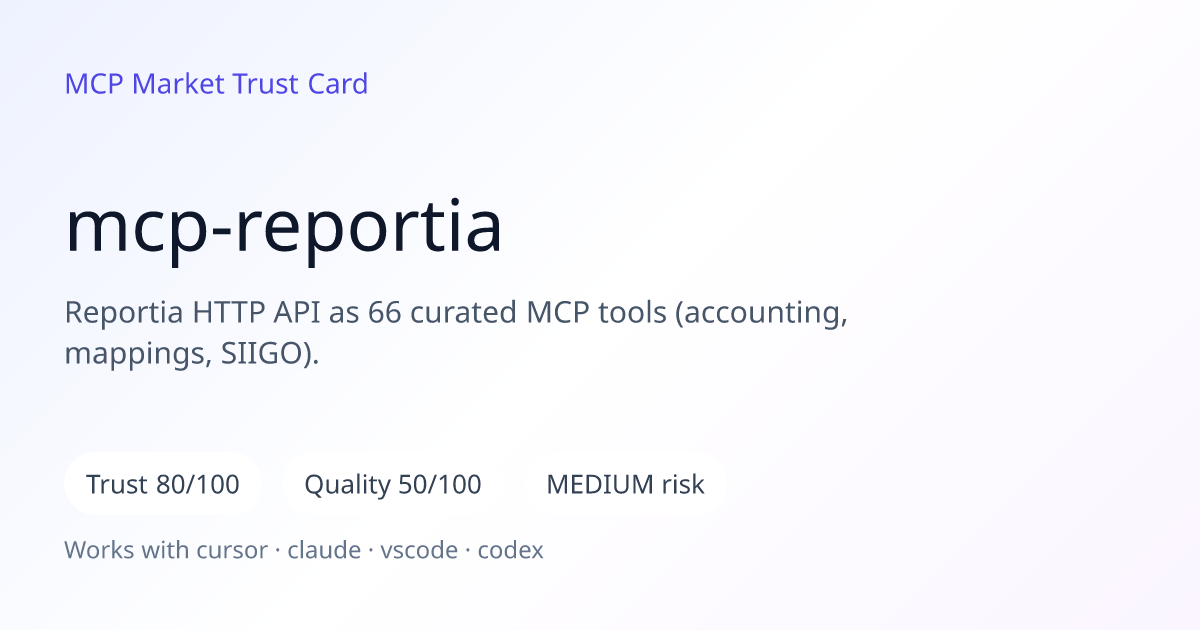Open the Trust 80/100 badge
Screen dimensions: 1200x630
click(163, 485)
